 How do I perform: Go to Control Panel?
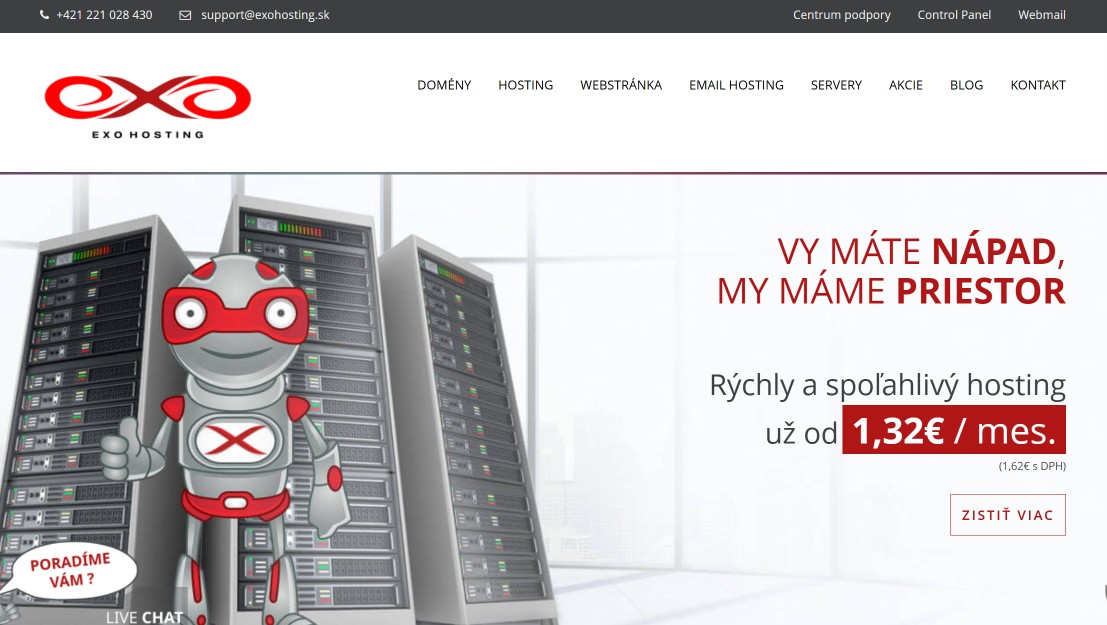pyautogui.click(x=954, y=15)
